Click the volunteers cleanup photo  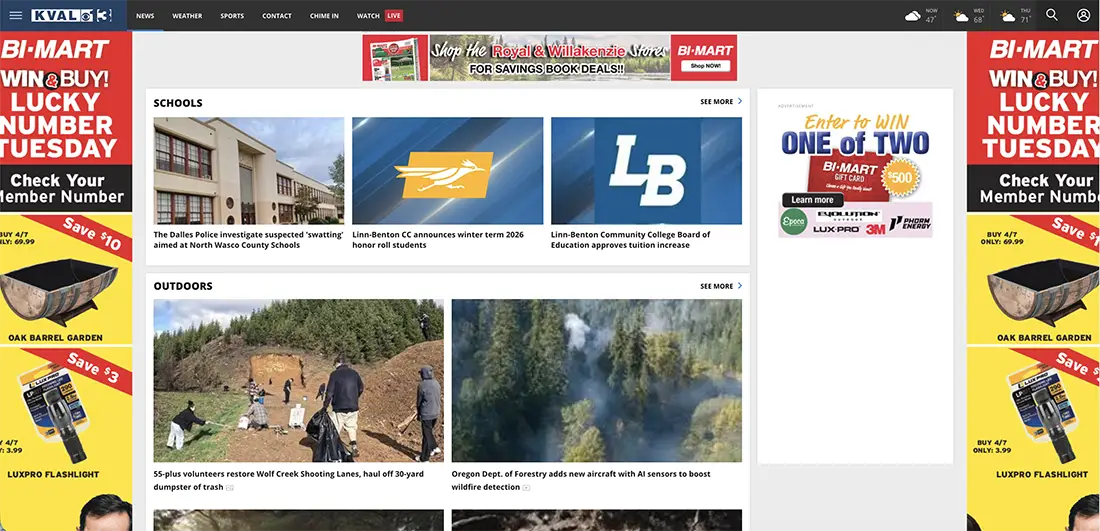(x=299, y=380)
